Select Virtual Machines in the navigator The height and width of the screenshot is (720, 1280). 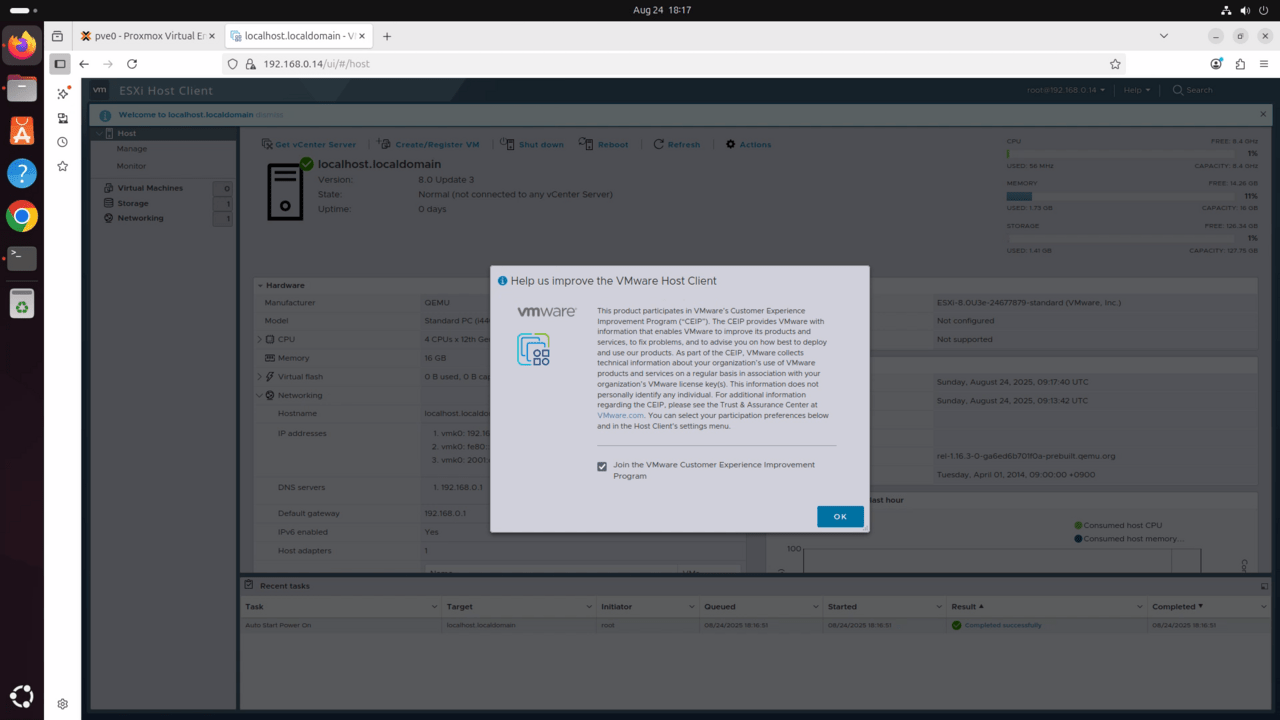pos(150,188)
